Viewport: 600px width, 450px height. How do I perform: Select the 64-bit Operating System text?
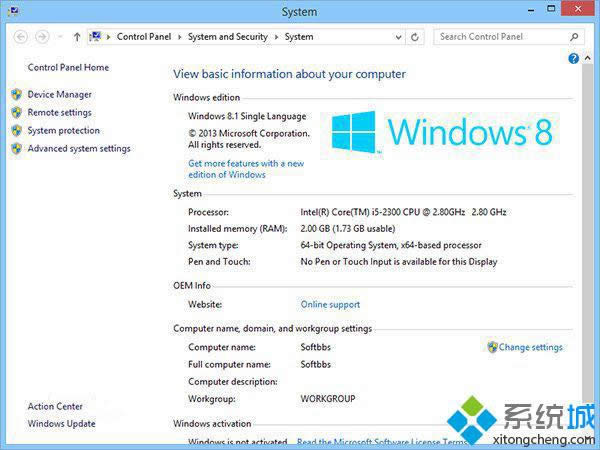391,245
